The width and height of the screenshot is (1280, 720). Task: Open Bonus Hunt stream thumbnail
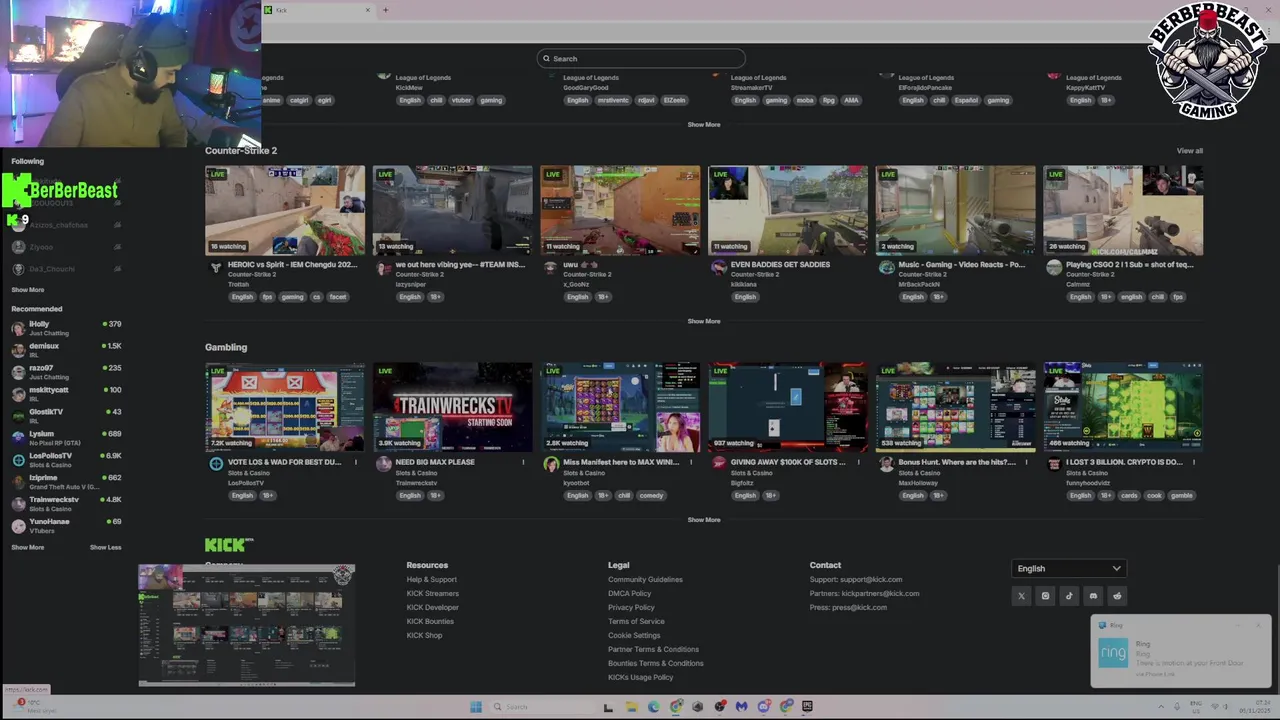[x=956, y=408]
